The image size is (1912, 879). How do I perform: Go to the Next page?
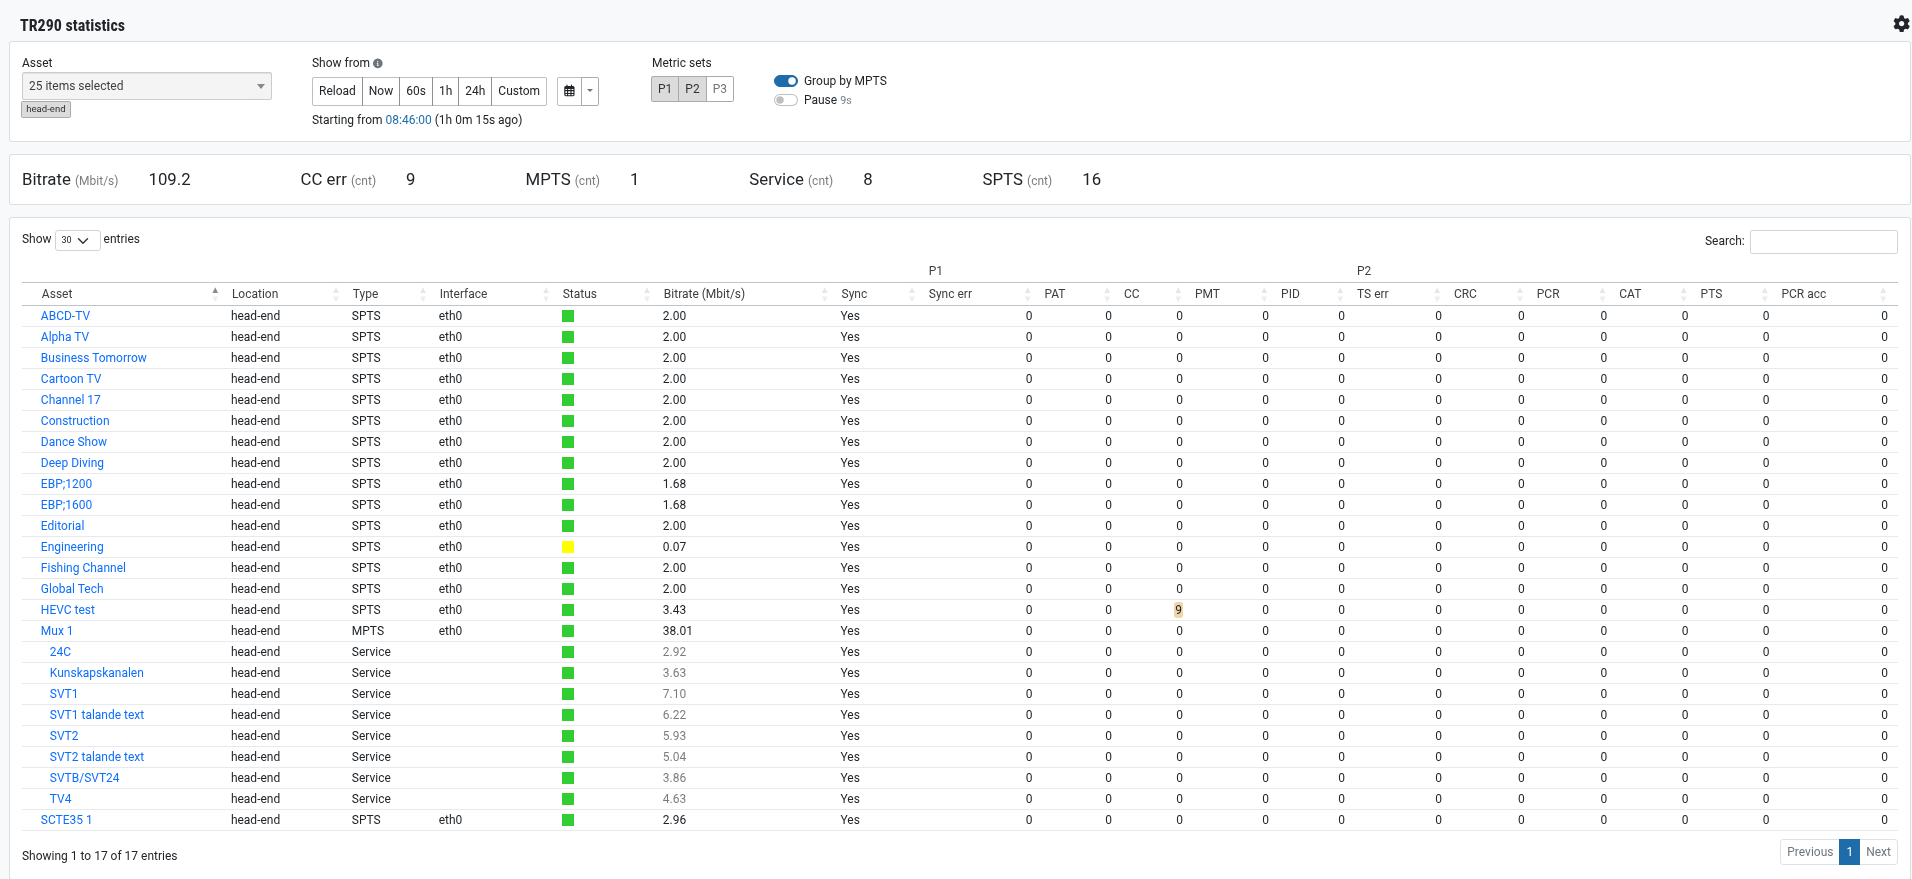coord(1878,852)
